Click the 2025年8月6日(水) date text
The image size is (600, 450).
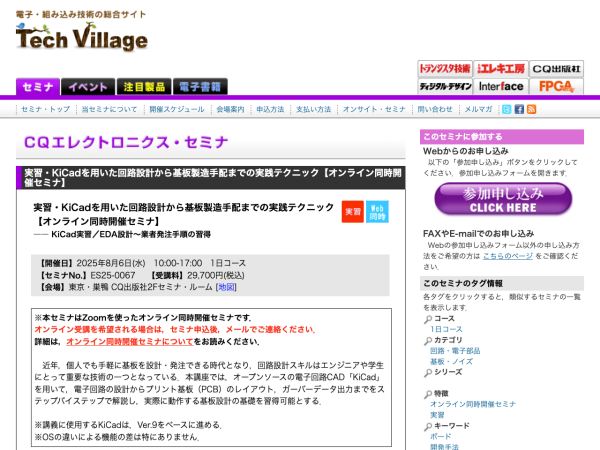[111, 263]
